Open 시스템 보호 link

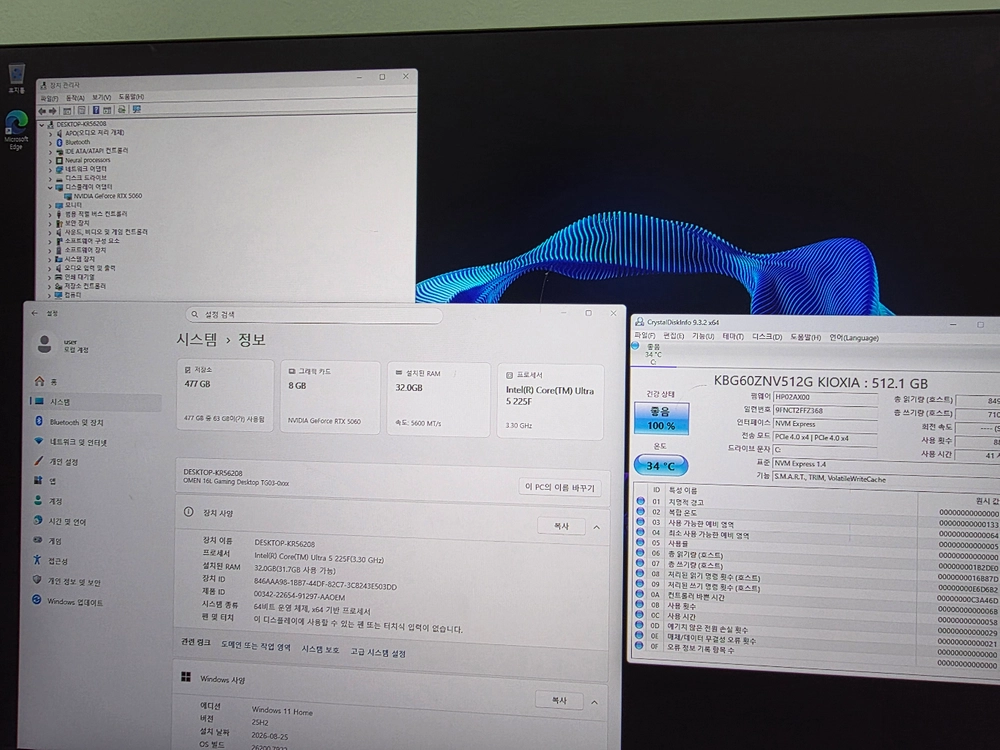[320, 649]
